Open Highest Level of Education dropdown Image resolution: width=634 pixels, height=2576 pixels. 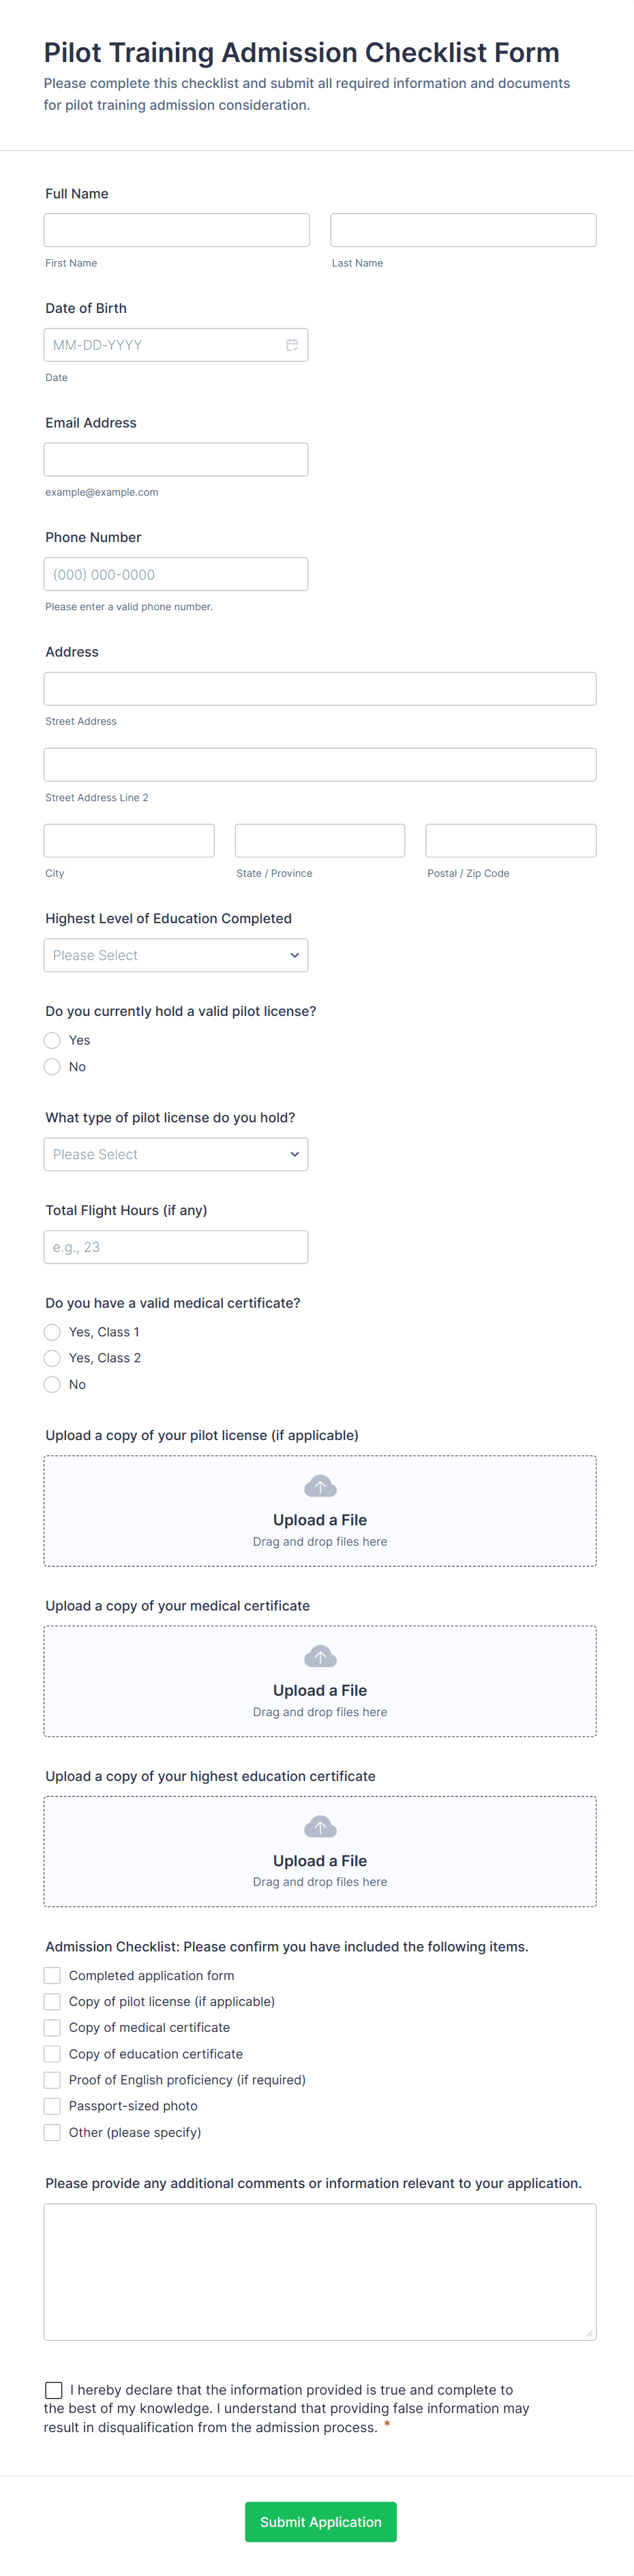click(x=176, y=955)
